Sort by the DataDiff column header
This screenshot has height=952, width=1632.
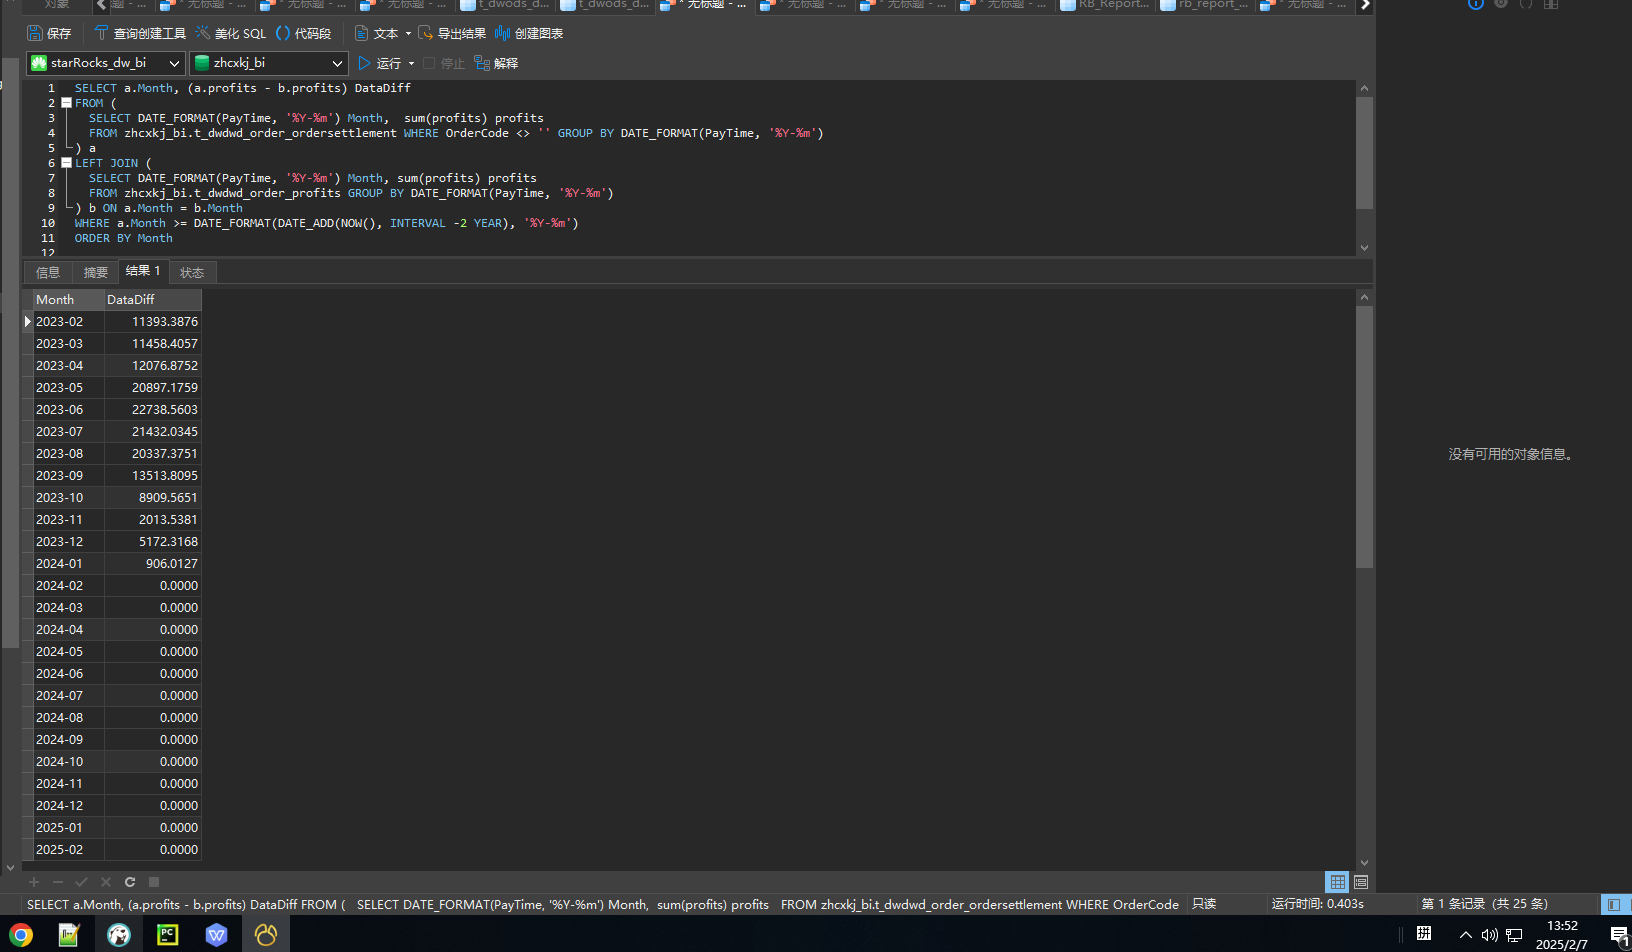point(153,299)
